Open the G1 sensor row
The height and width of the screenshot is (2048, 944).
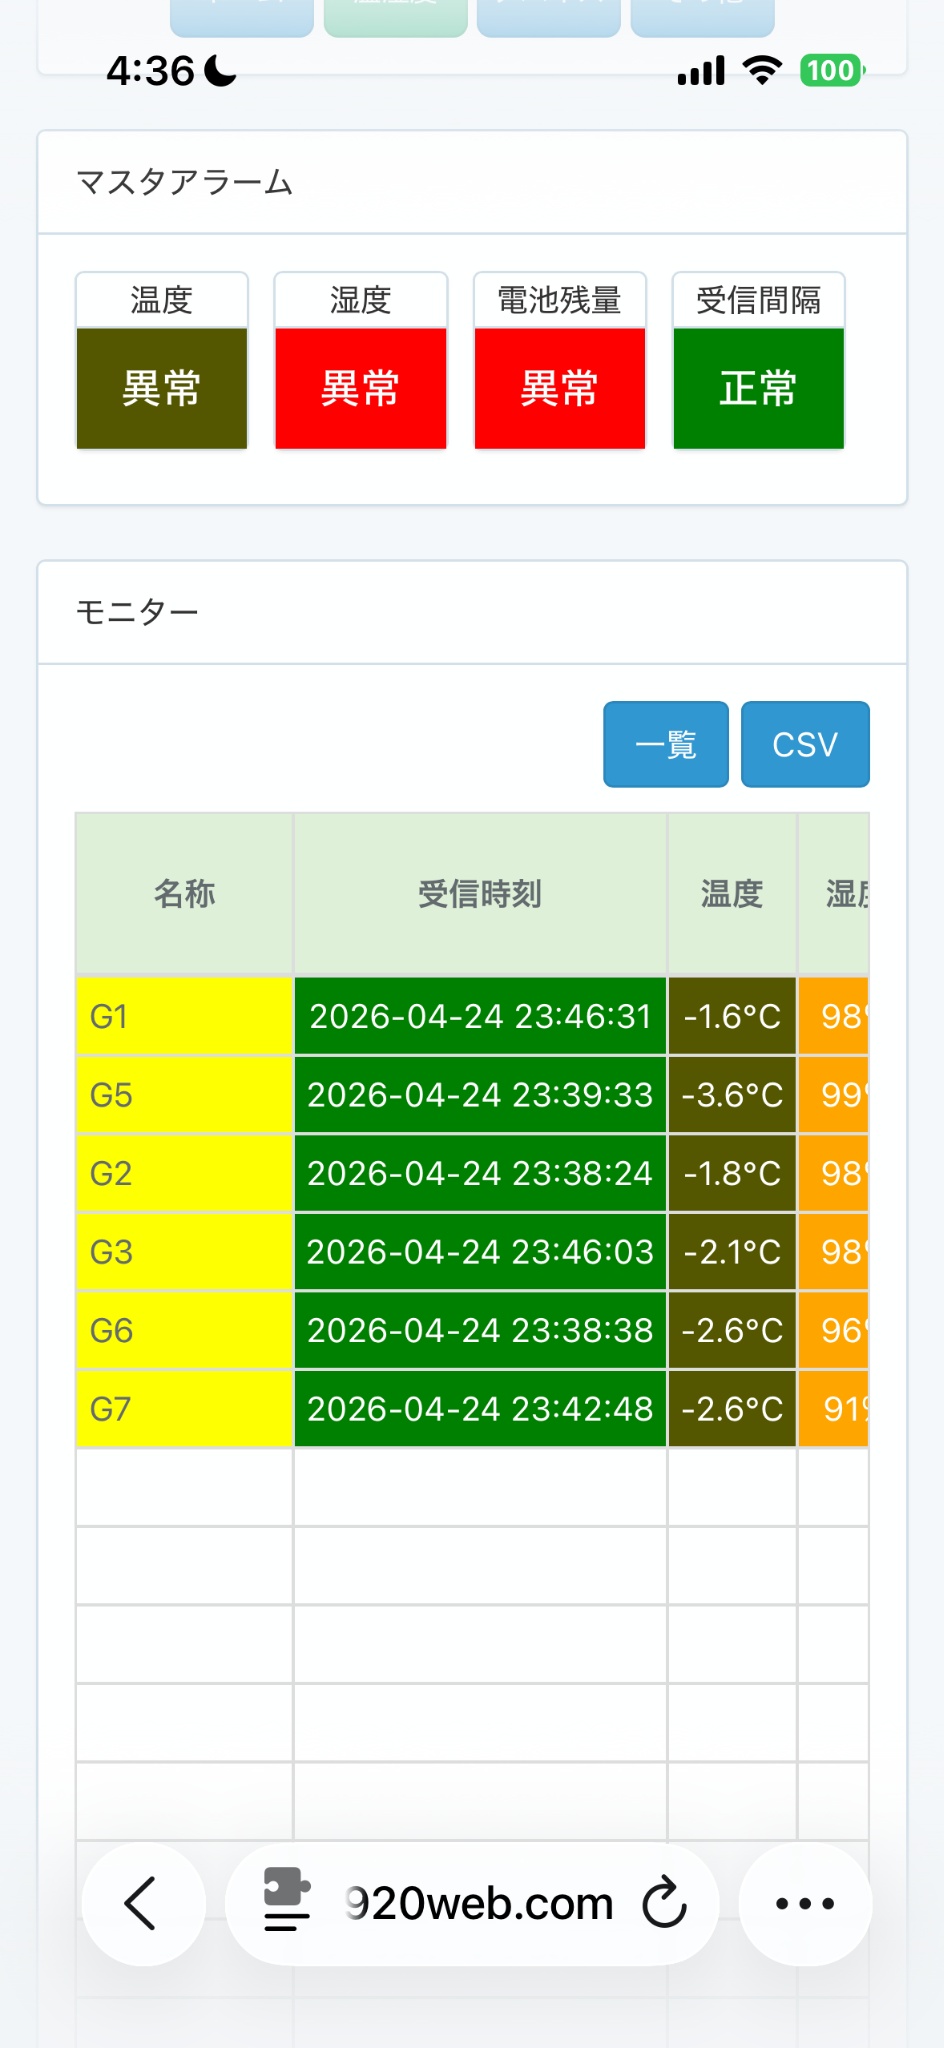pos(472,1016)
